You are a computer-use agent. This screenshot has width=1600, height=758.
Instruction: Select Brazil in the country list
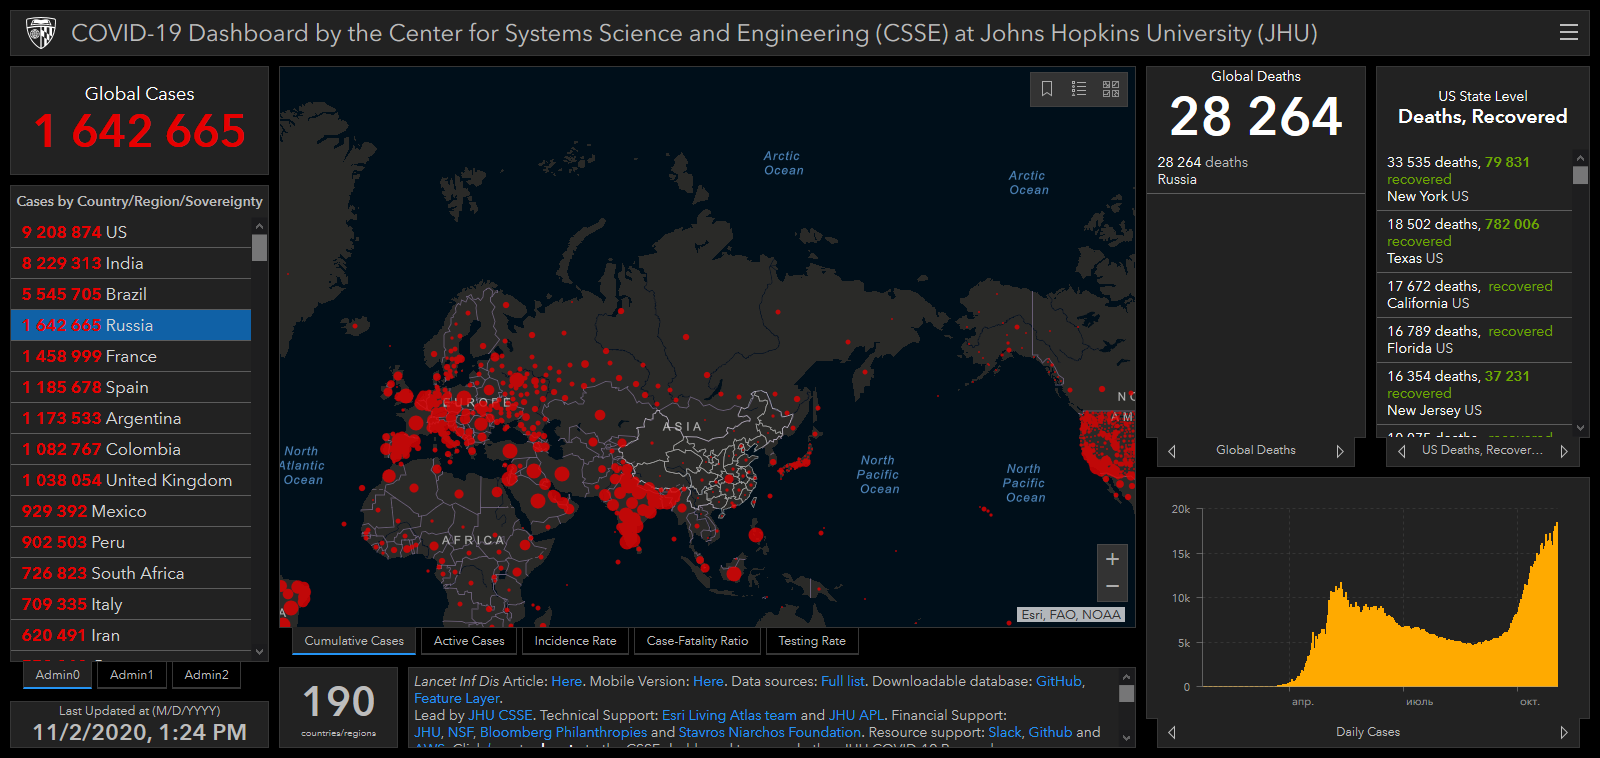(131, 294)
